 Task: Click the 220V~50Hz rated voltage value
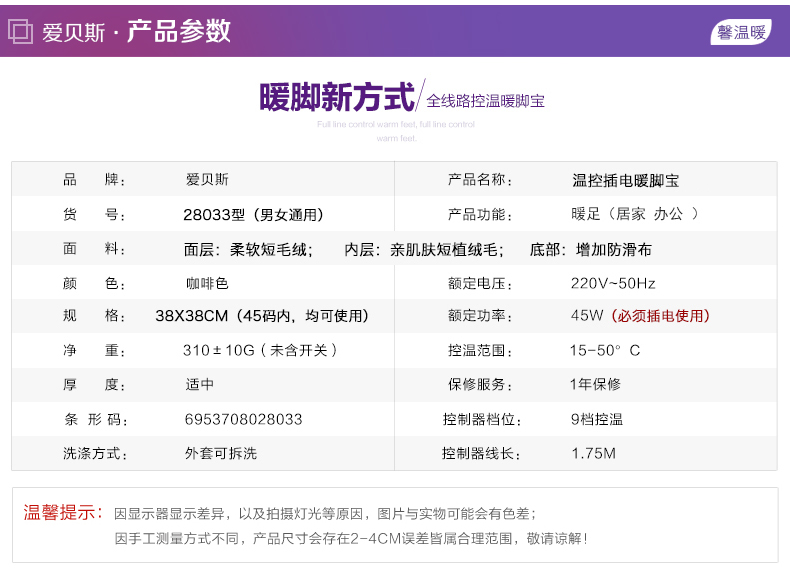pos(612,283)
